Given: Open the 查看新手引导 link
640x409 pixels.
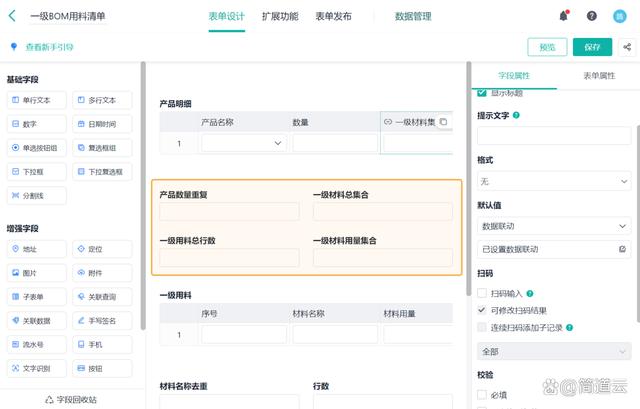Looking at the screenshot, I should (x=49, y=47).
